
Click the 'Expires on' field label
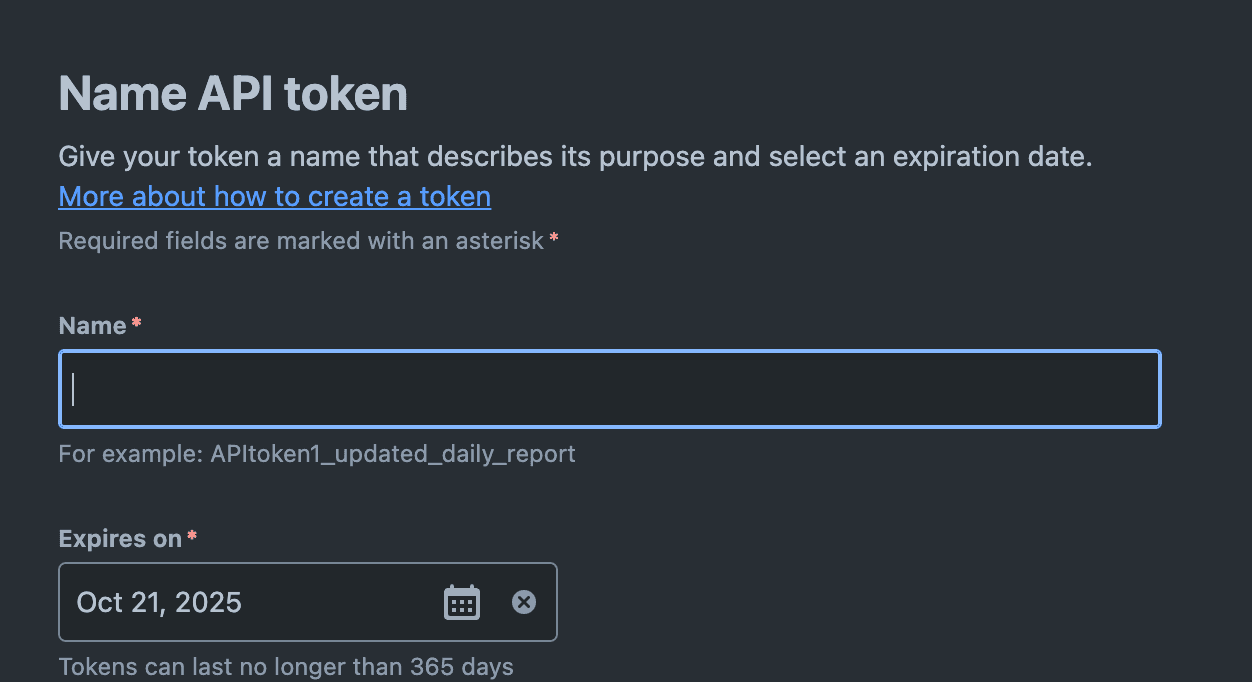(x=120, y=539)
